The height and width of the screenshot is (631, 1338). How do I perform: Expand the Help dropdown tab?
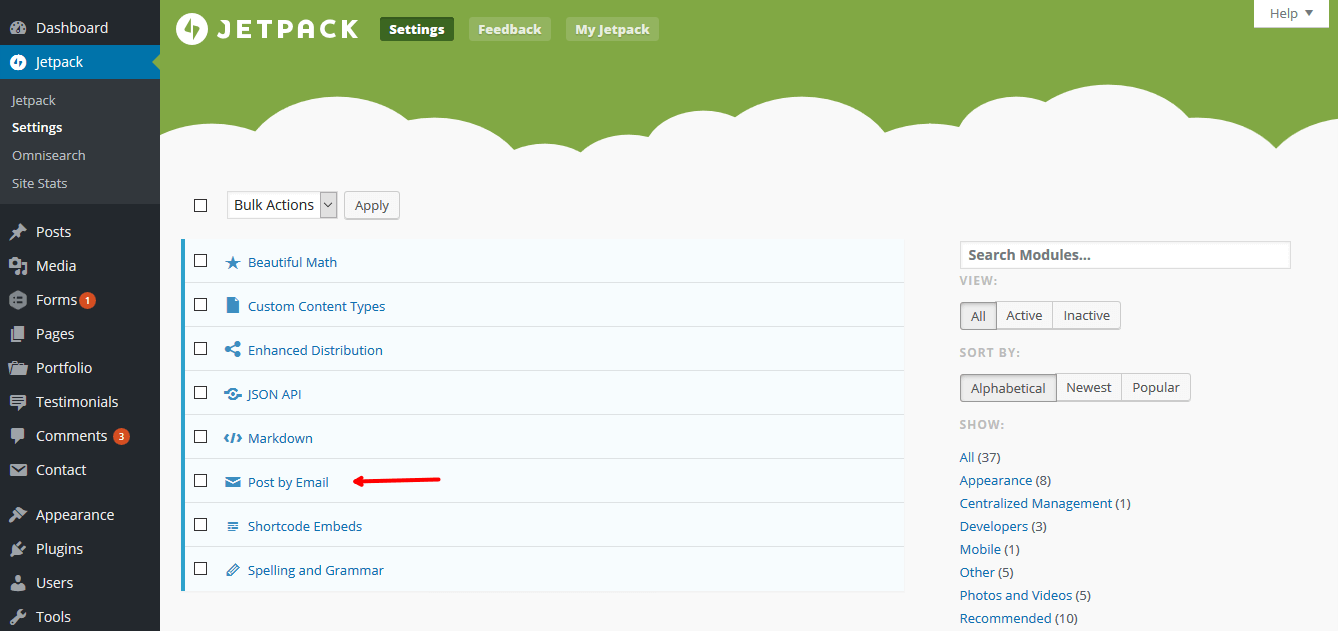point(1291,13)
